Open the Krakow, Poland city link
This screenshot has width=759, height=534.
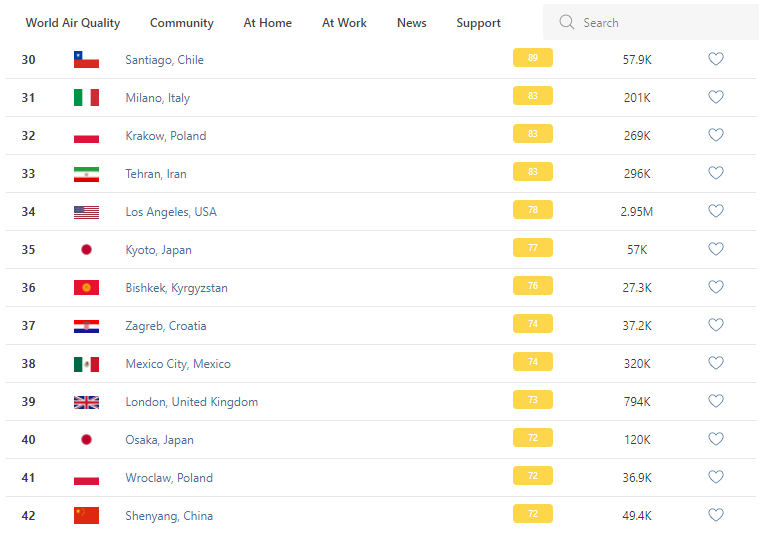(x=165, y=136)
